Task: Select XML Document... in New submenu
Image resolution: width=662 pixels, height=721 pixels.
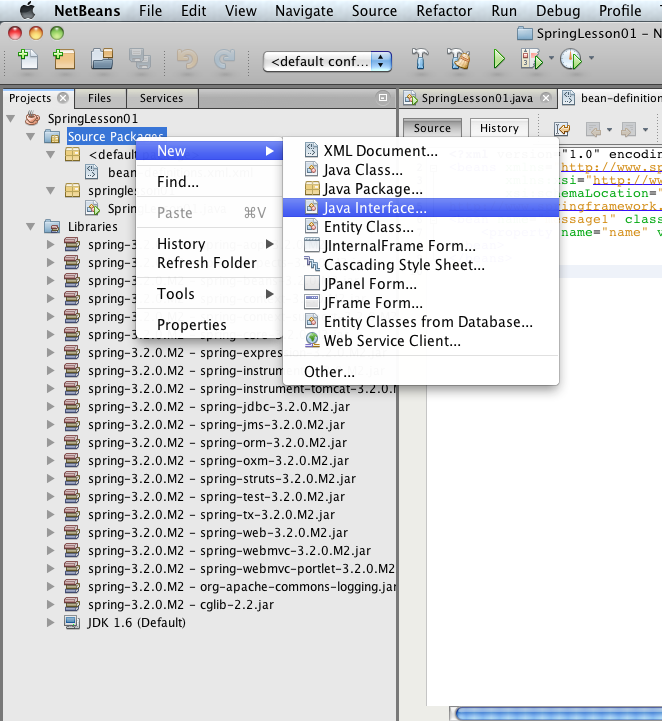Action: (421, 151)
